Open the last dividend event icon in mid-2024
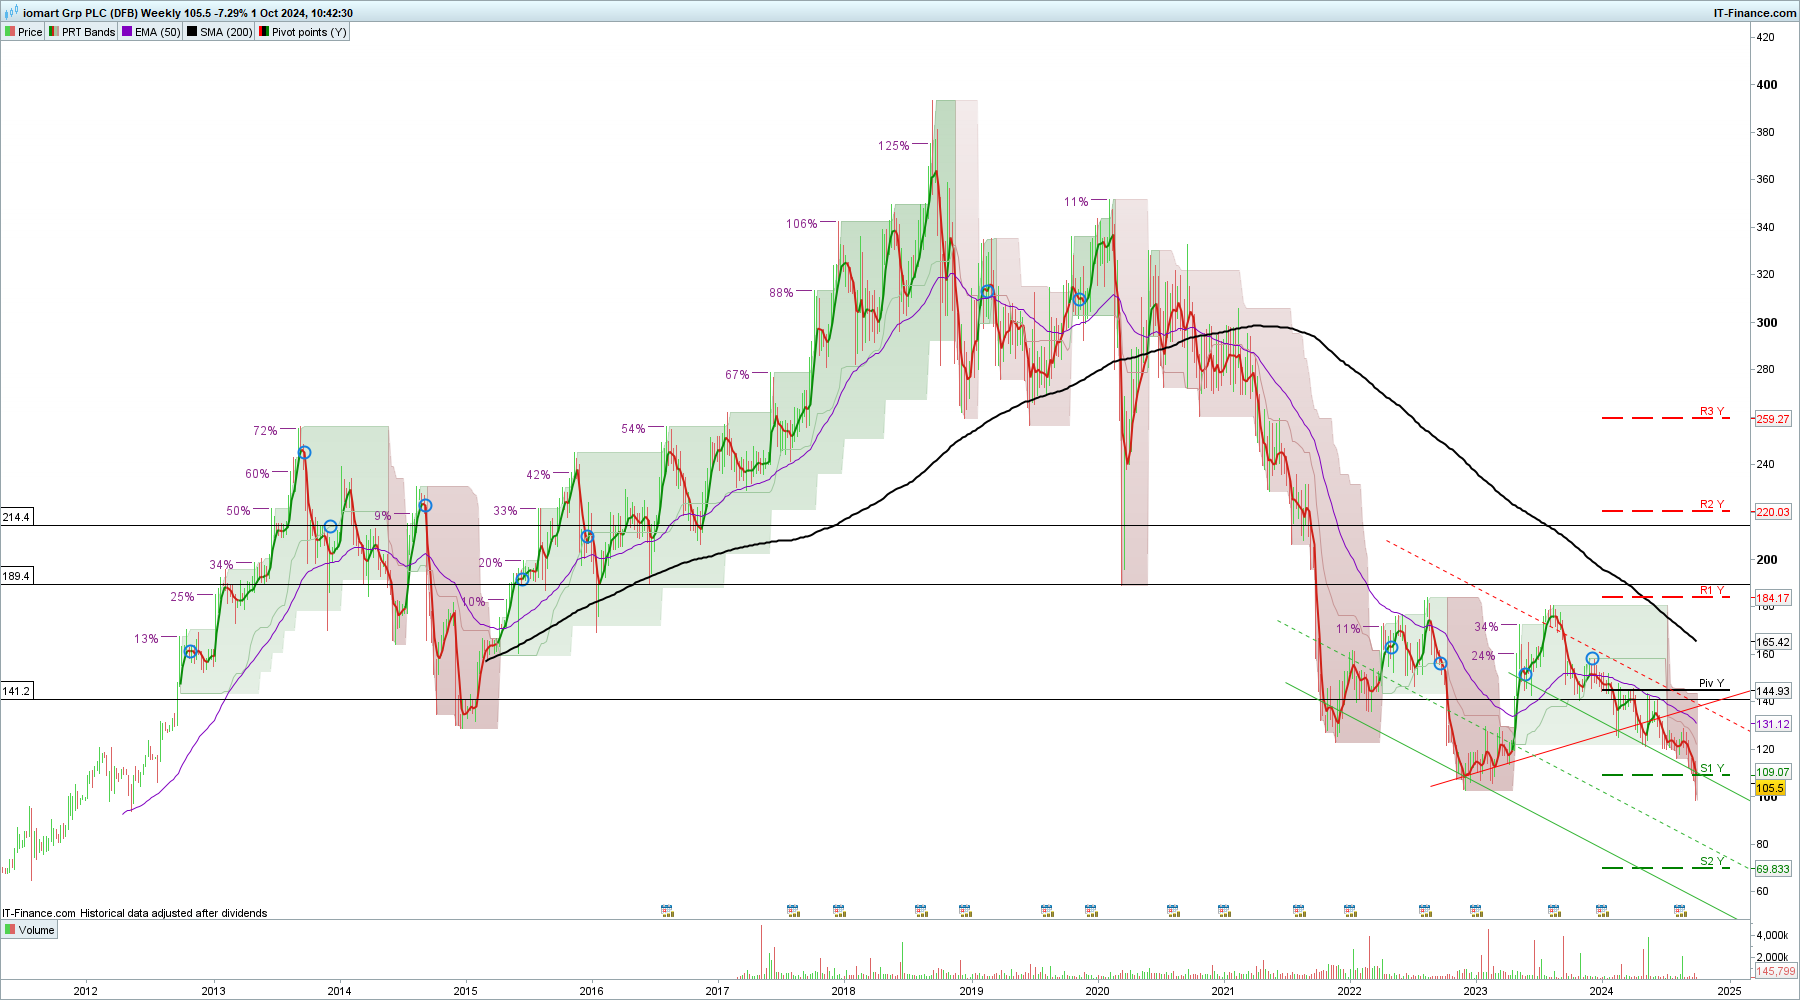 click(x=1682, y=911)
